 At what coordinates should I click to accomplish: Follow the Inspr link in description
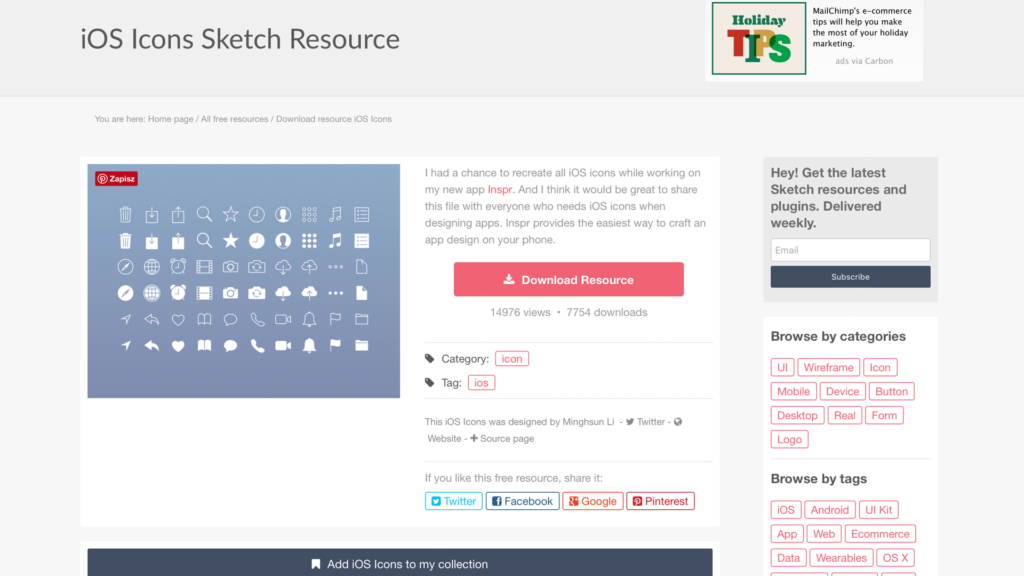[x=500, y=189]
